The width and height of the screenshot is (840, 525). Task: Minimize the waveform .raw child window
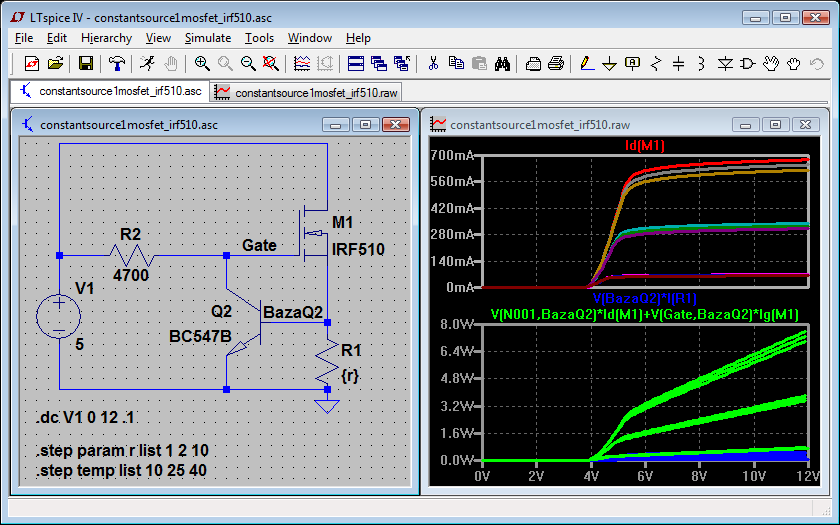coord(745,124)
